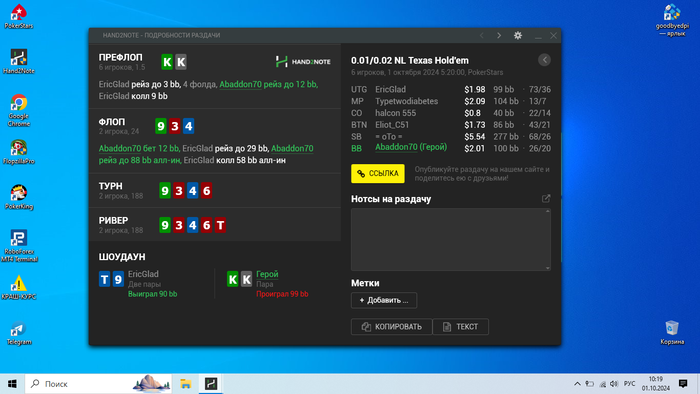Click Hand2Note taskbar icon
The height and width of the screenshot is (394, 700).
211,384
